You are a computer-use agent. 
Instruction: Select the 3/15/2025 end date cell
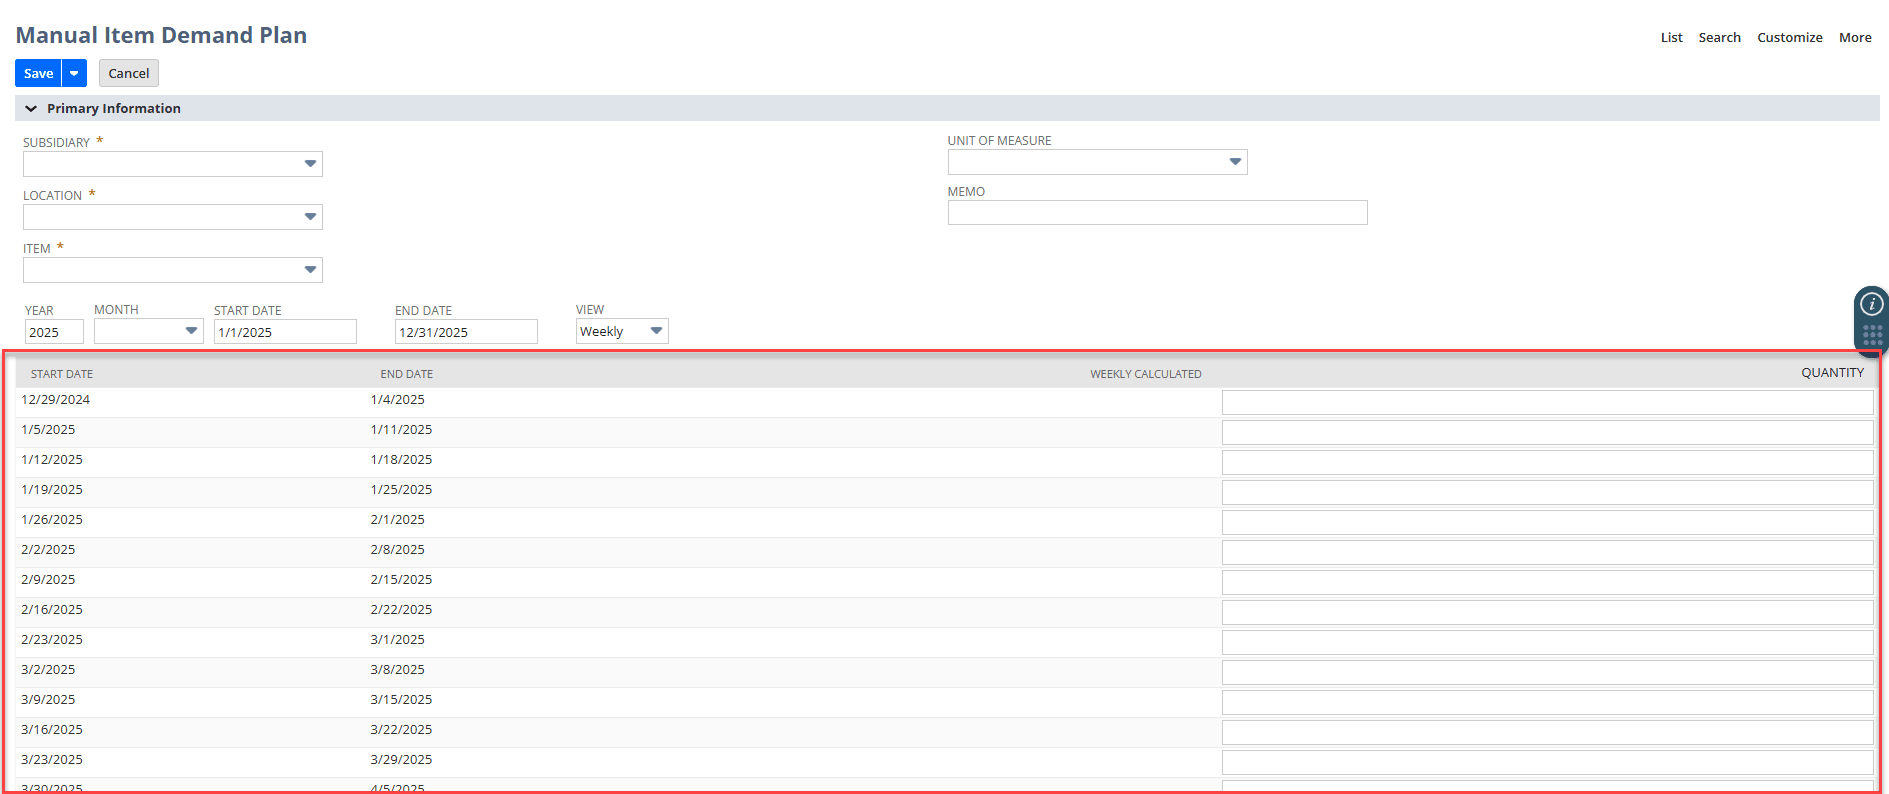point(401,699)
